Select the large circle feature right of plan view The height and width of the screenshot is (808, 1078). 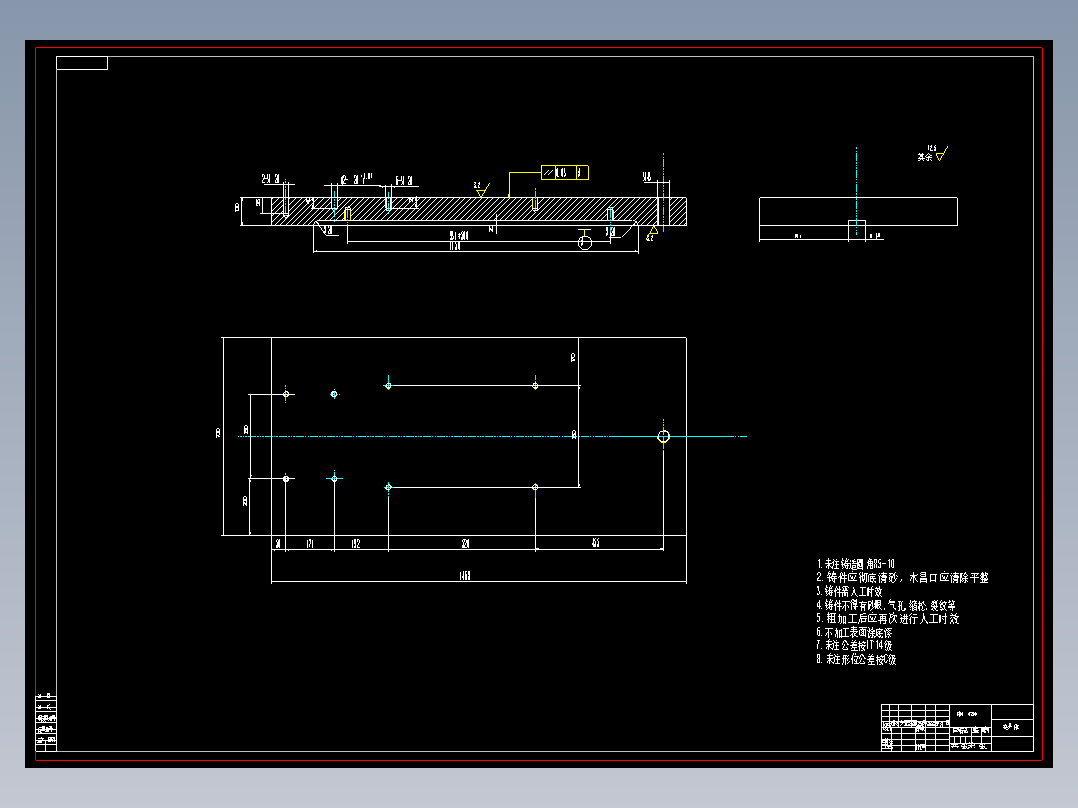(x=664, y=437)
